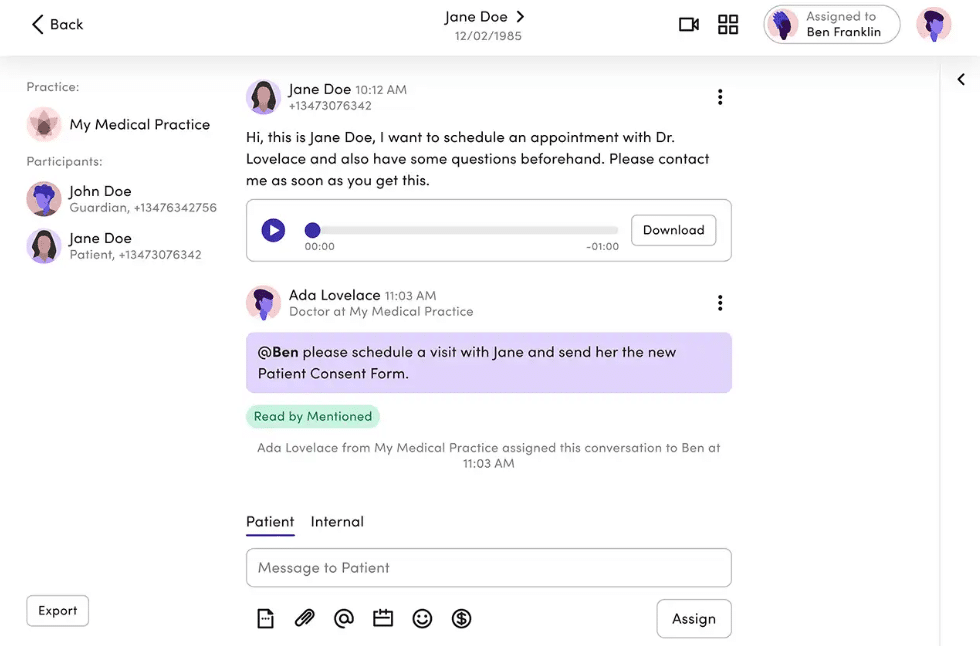Viewport: 980px width, 646px height.
Task: Start a video call from the header
Action: tap(688, 24)
